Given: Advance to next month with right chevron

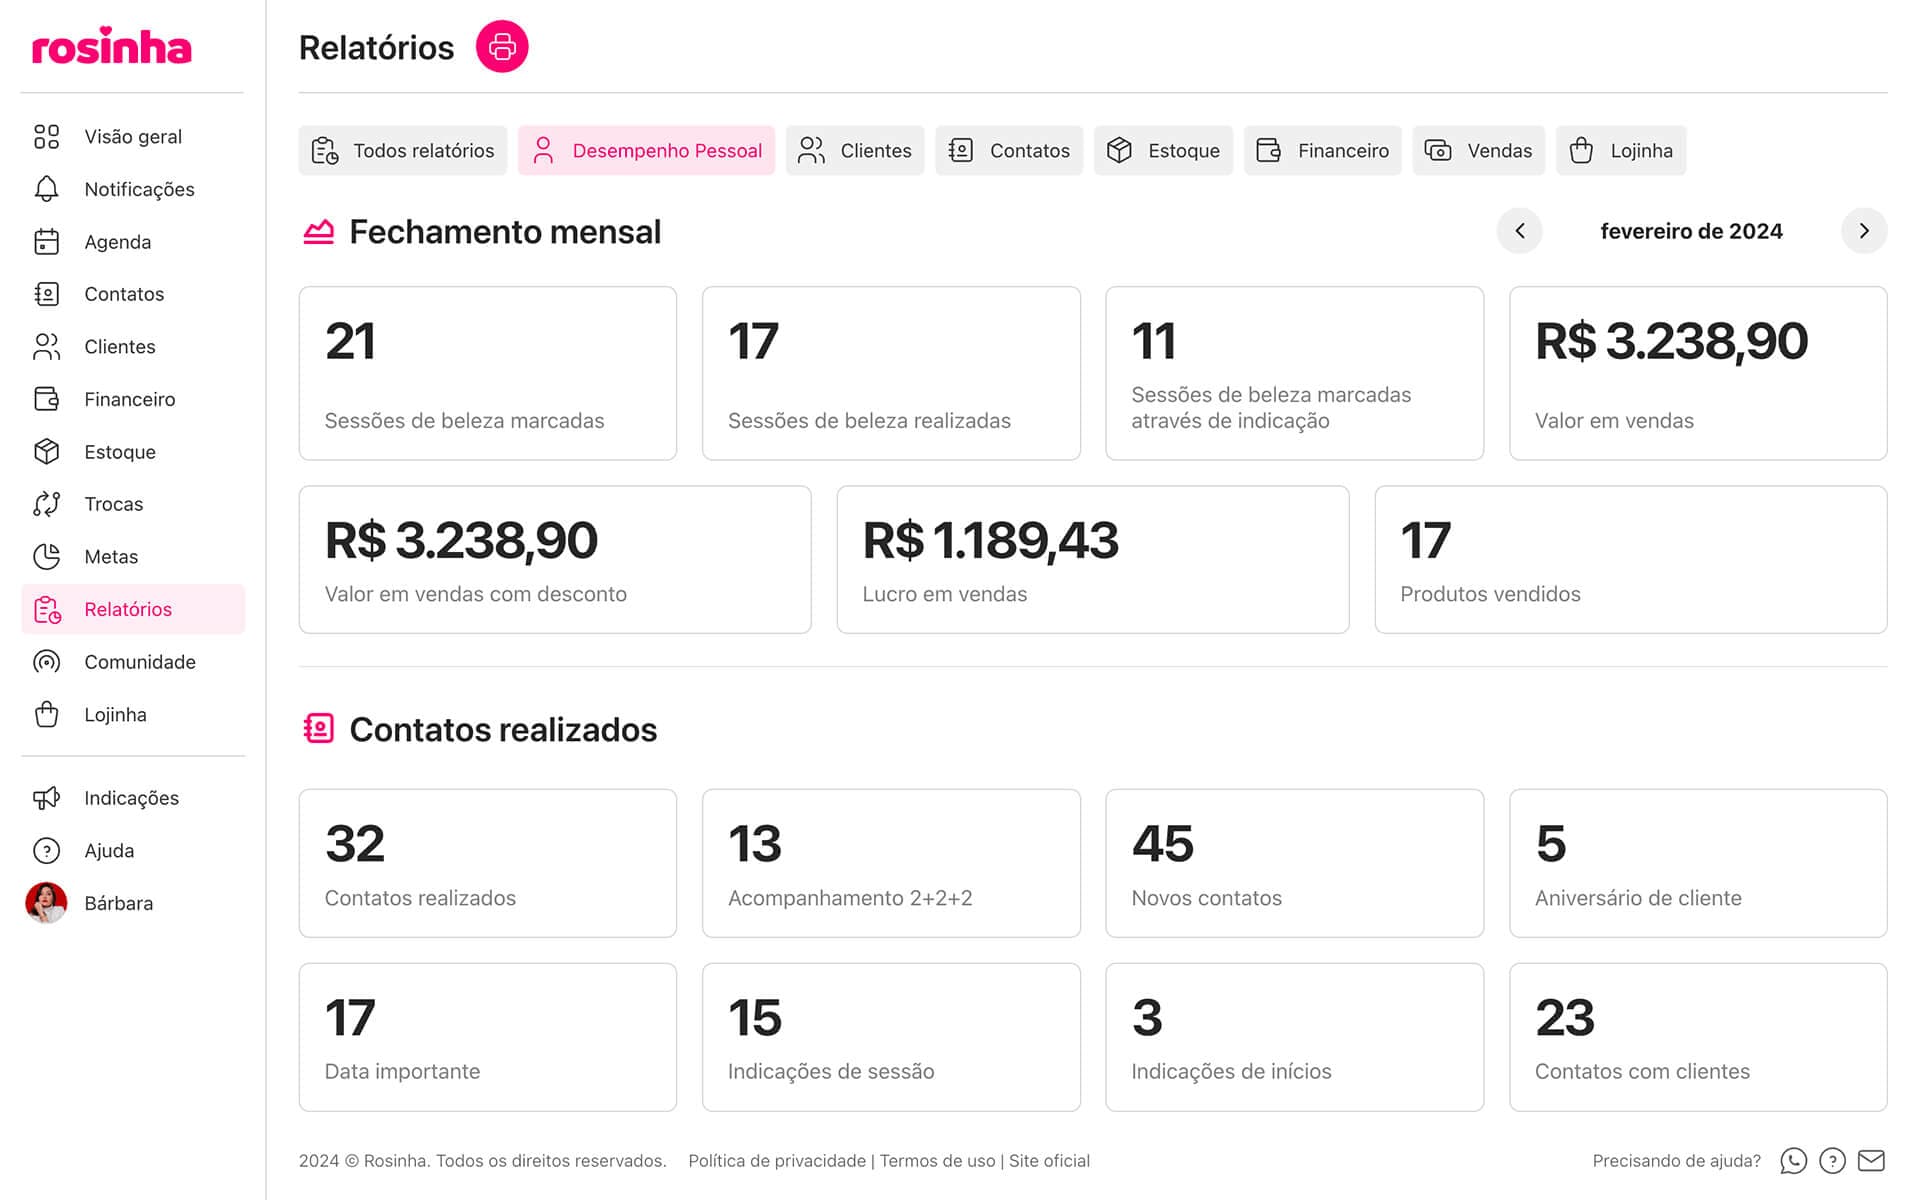Looking at the screenshot, I should [x=1863, y=231].
